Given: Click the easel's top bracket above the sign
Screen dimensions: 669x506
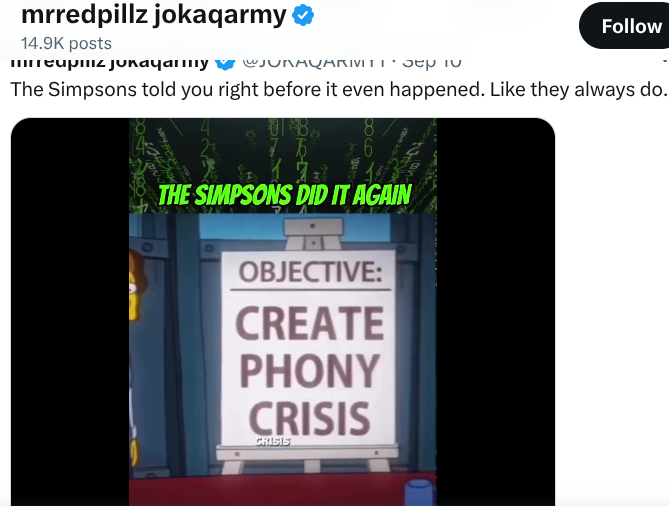Looking at the screenshot, I should tap(314, 234).
